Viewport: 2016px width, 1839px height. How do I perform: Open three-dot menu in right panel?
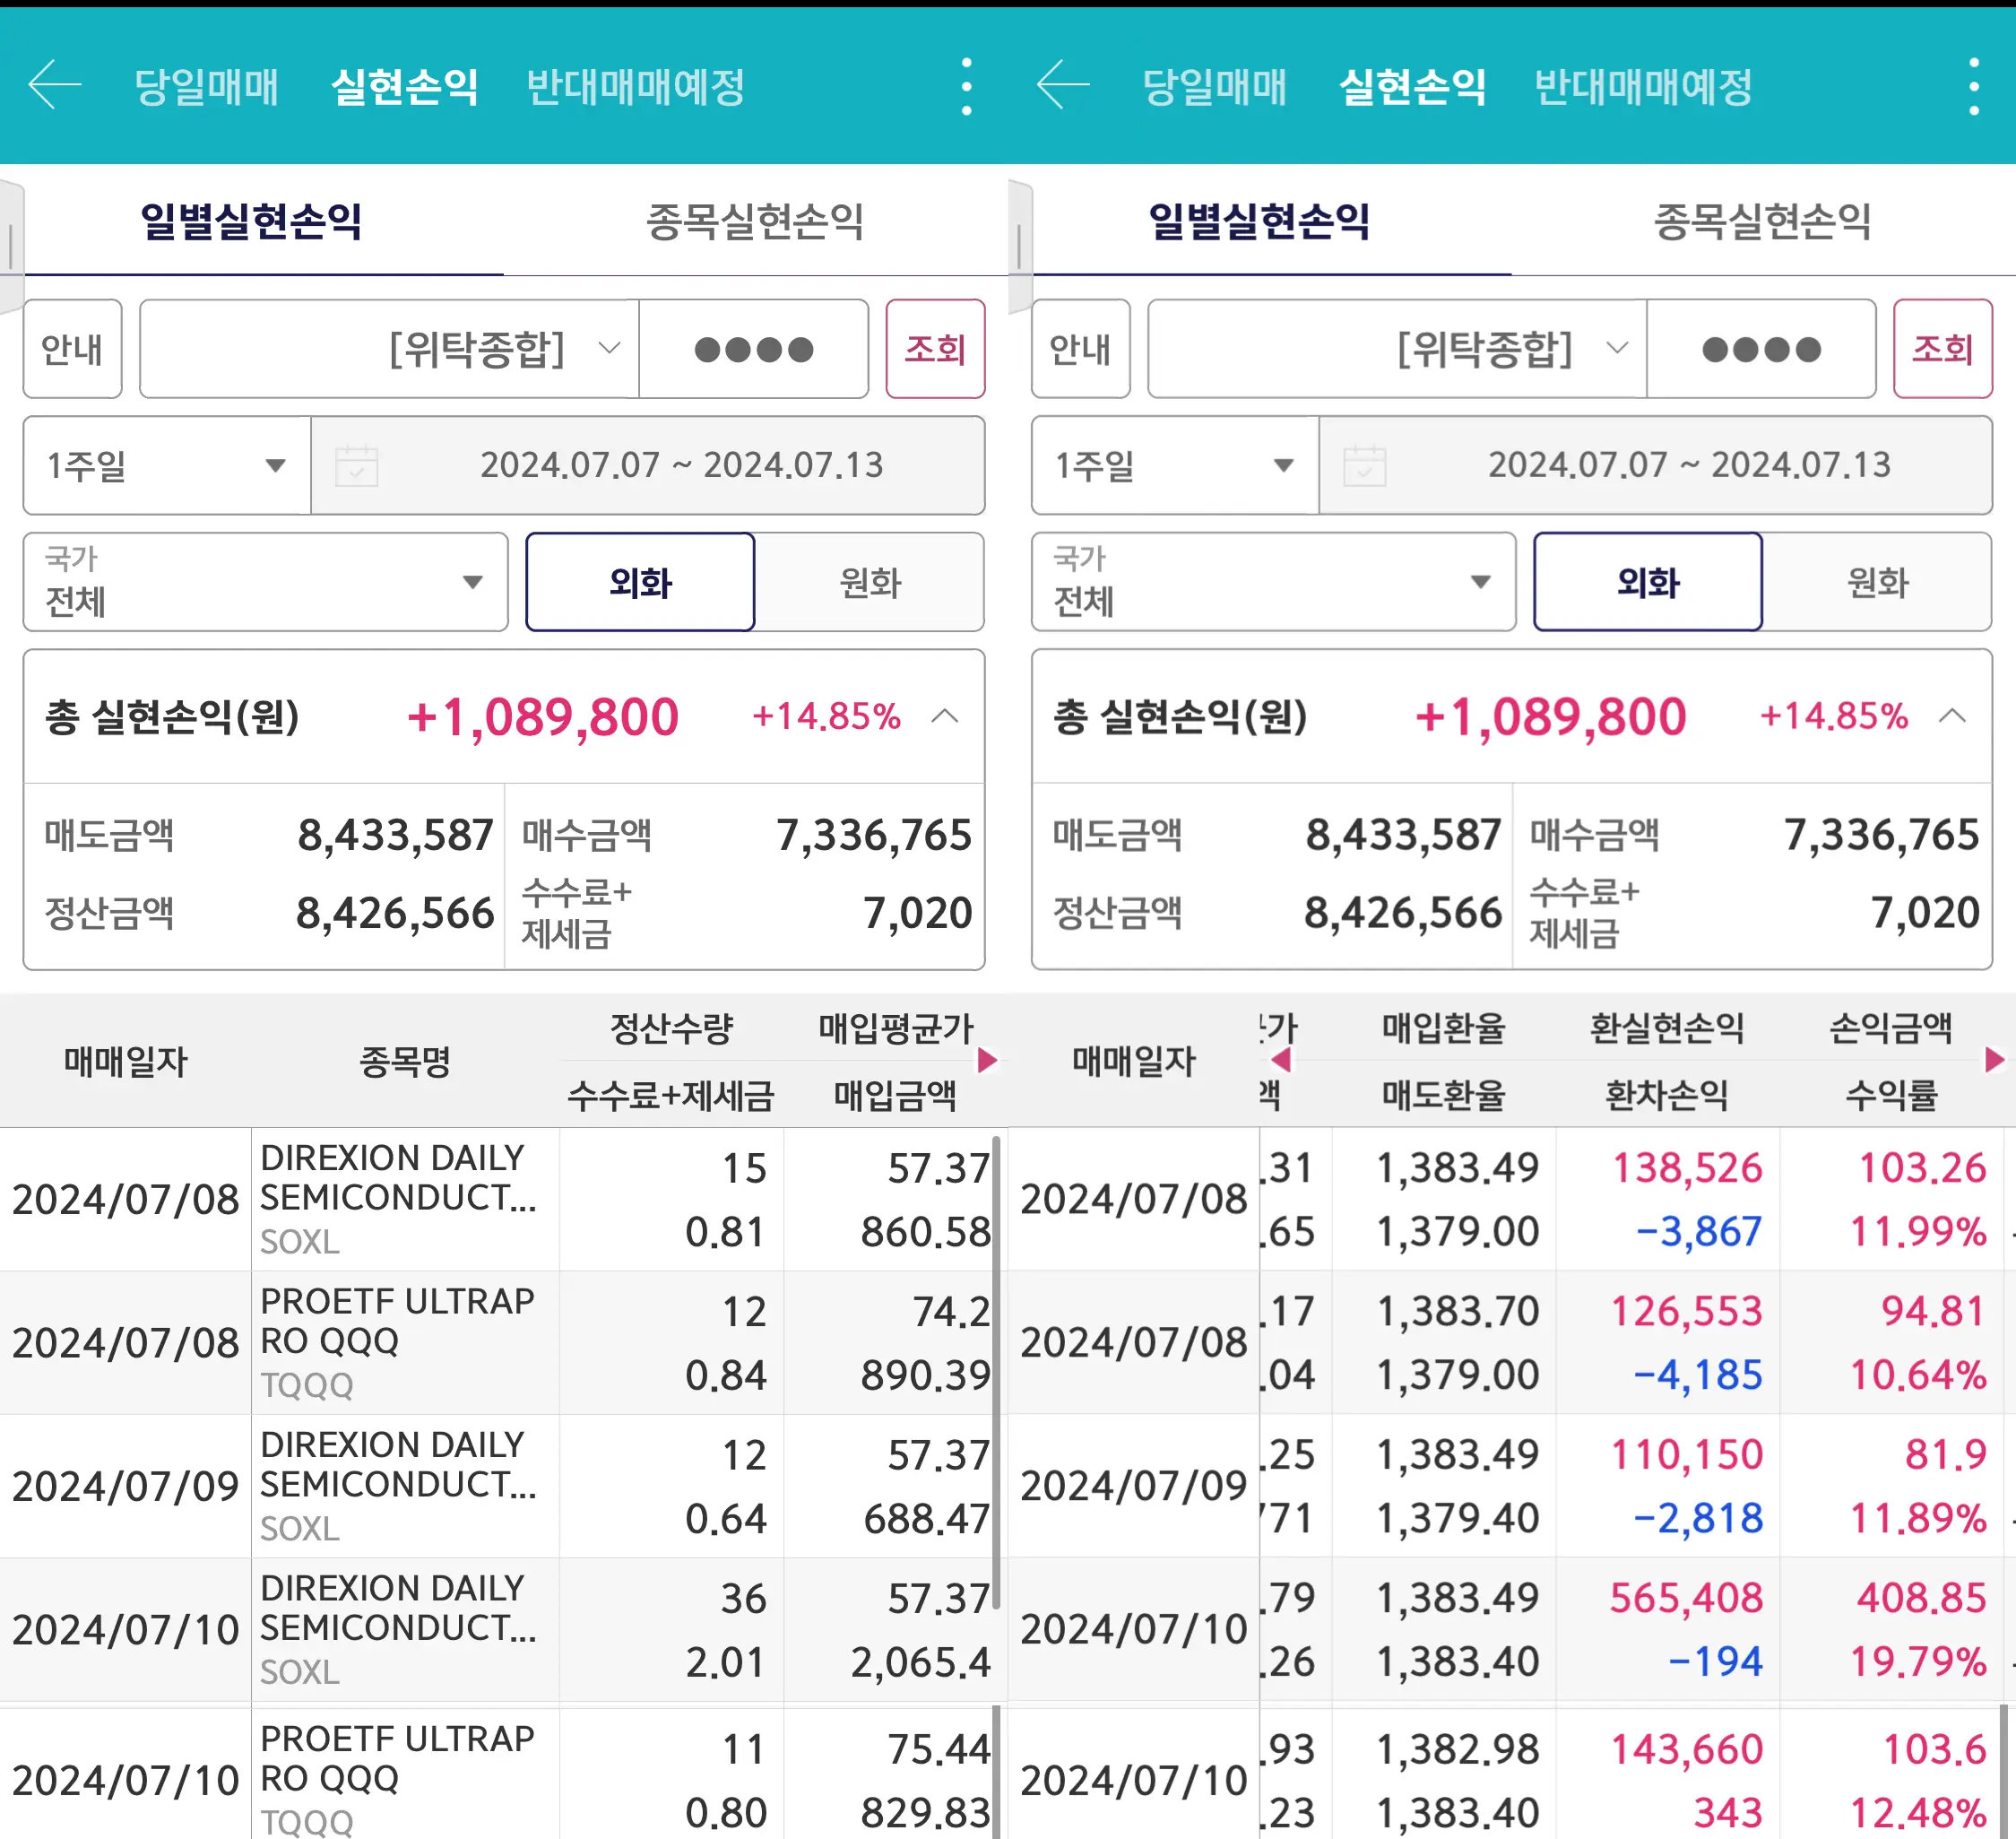click(1974, 86)
